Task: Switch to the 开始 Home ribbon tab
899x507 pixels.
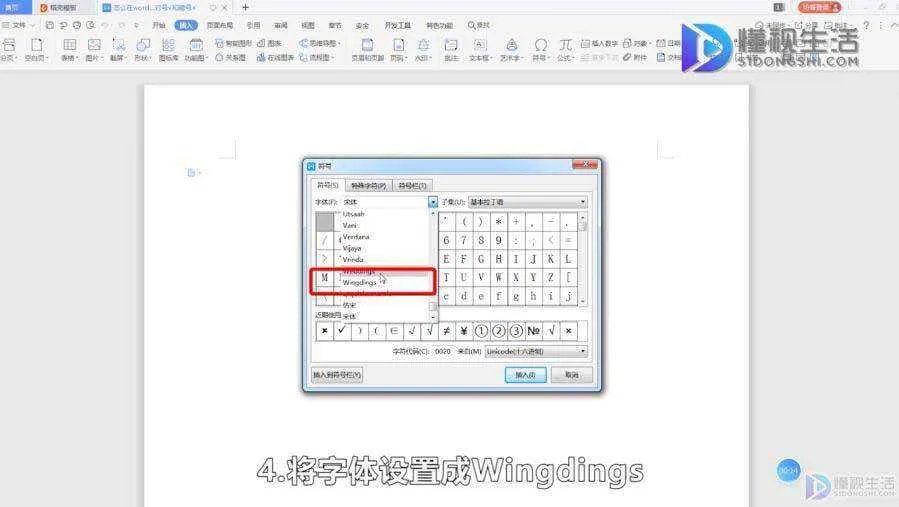Action: [159, 25]
